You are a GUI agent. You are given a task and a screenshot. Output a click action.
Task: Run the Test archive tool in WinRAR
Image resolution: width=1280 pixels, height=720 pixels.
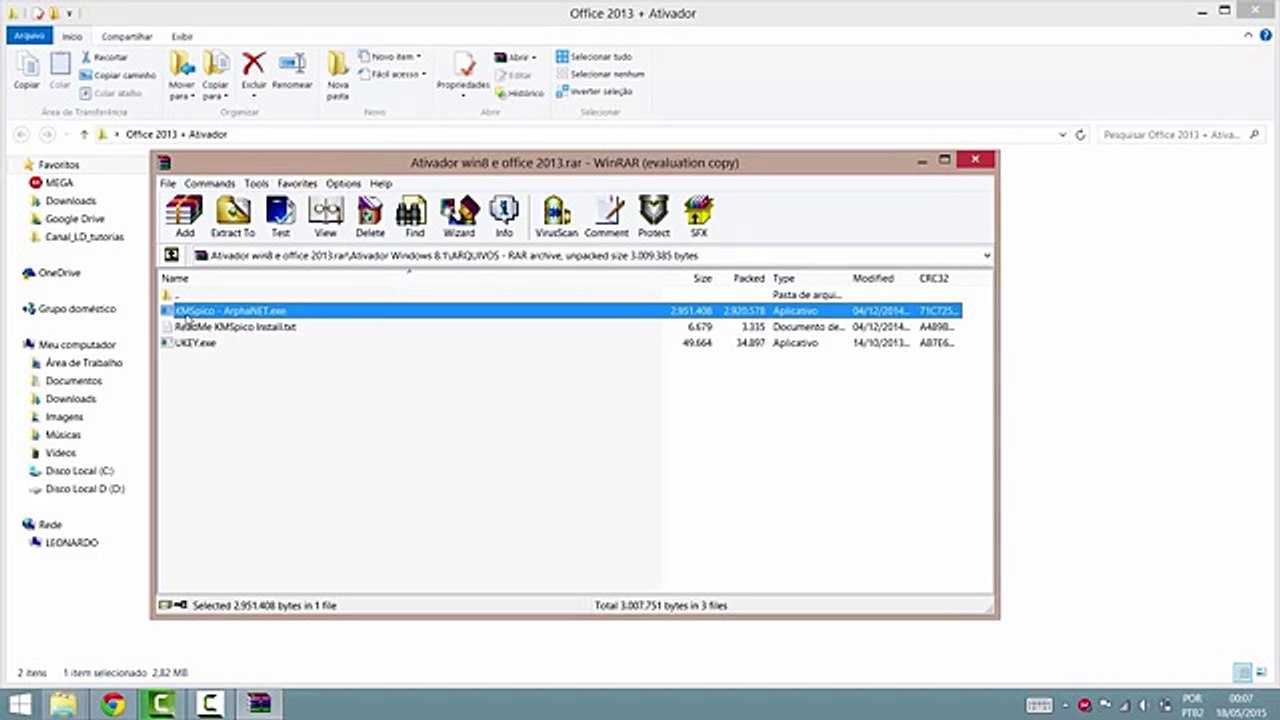click(x=280, y=216)
